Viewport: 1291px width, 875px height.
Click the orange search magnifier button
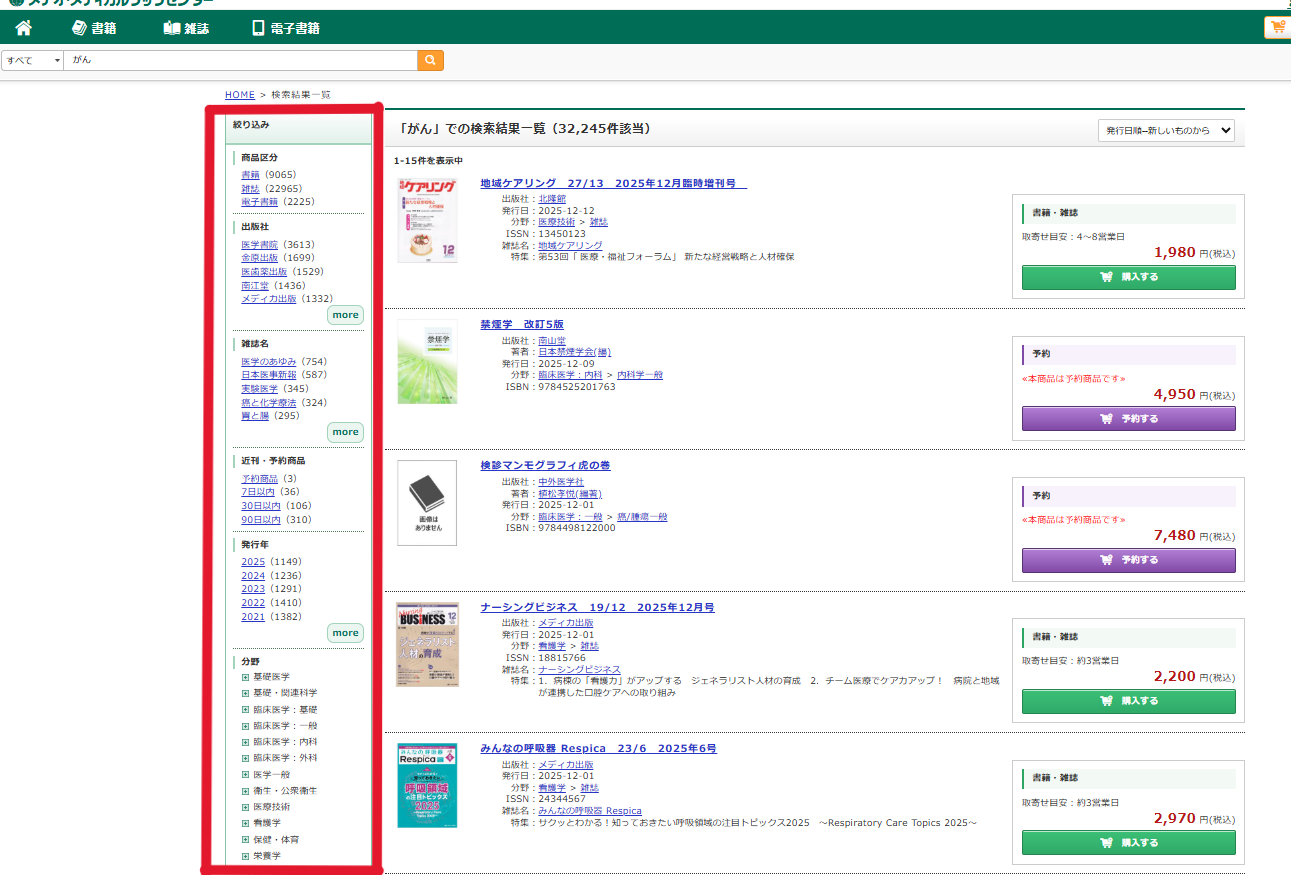tap(430, 61)
